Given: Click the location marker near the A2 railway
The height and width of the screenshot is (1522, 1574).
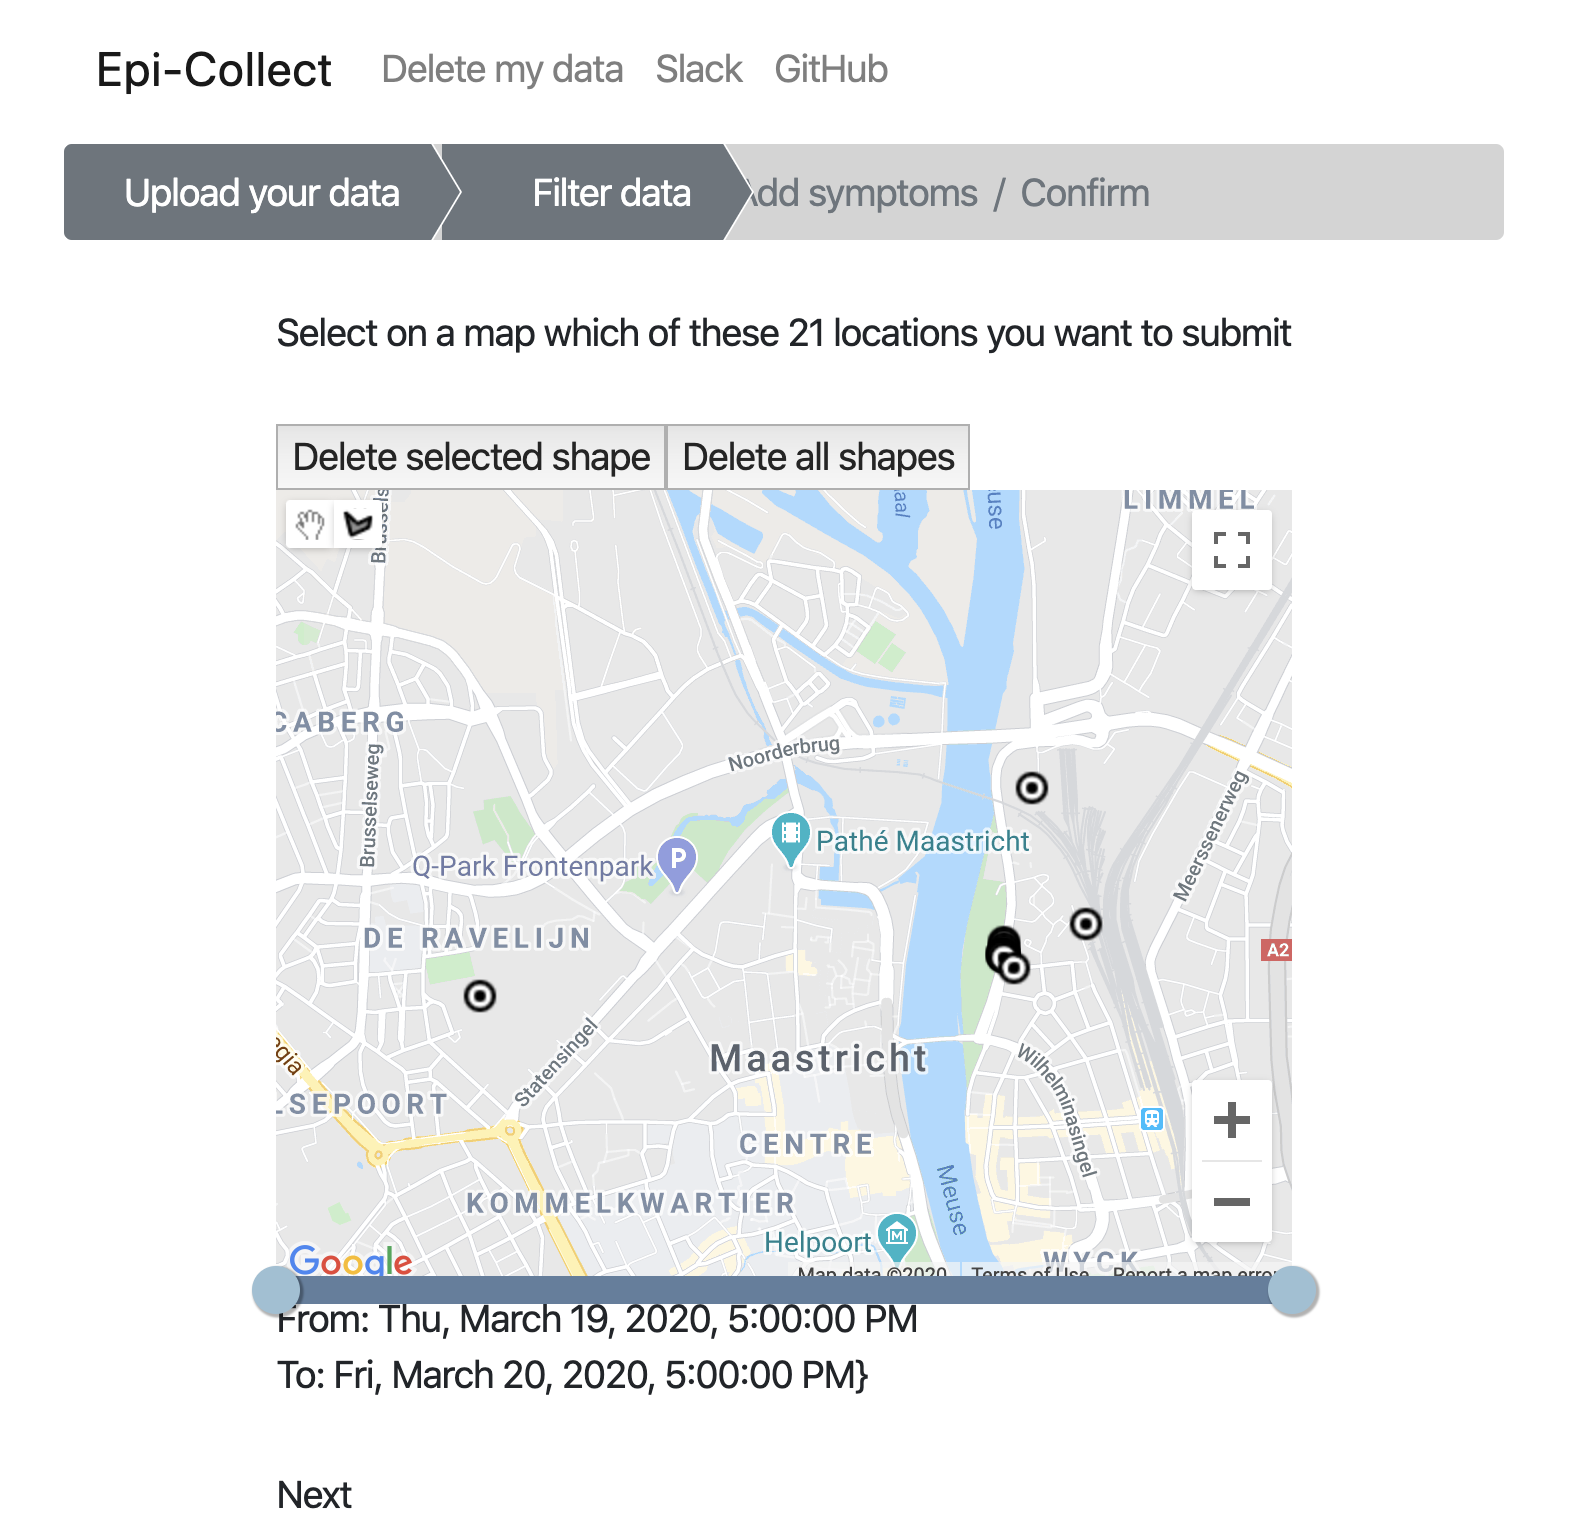Looking at the screenshot, I should [x=1086, y=923].
